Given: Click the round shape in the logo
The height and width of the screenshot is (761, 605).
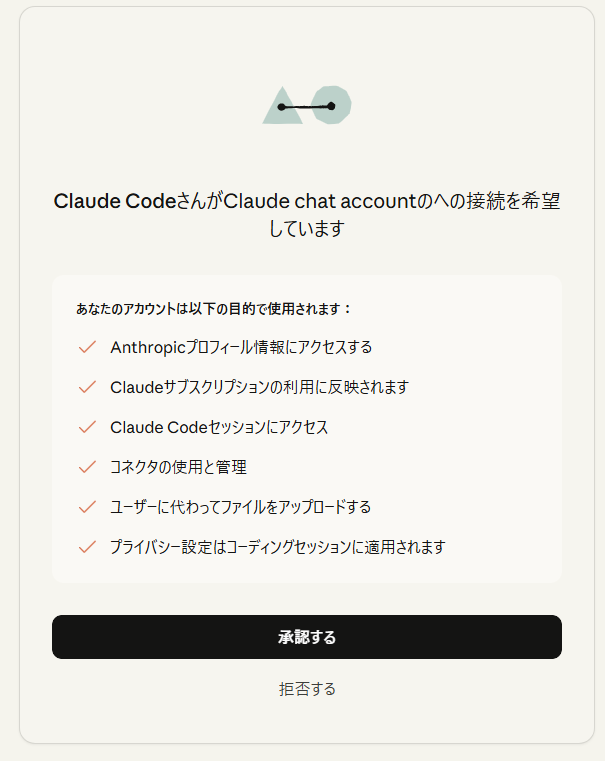Looking at the screenshot, I should [x=332, y=104].
